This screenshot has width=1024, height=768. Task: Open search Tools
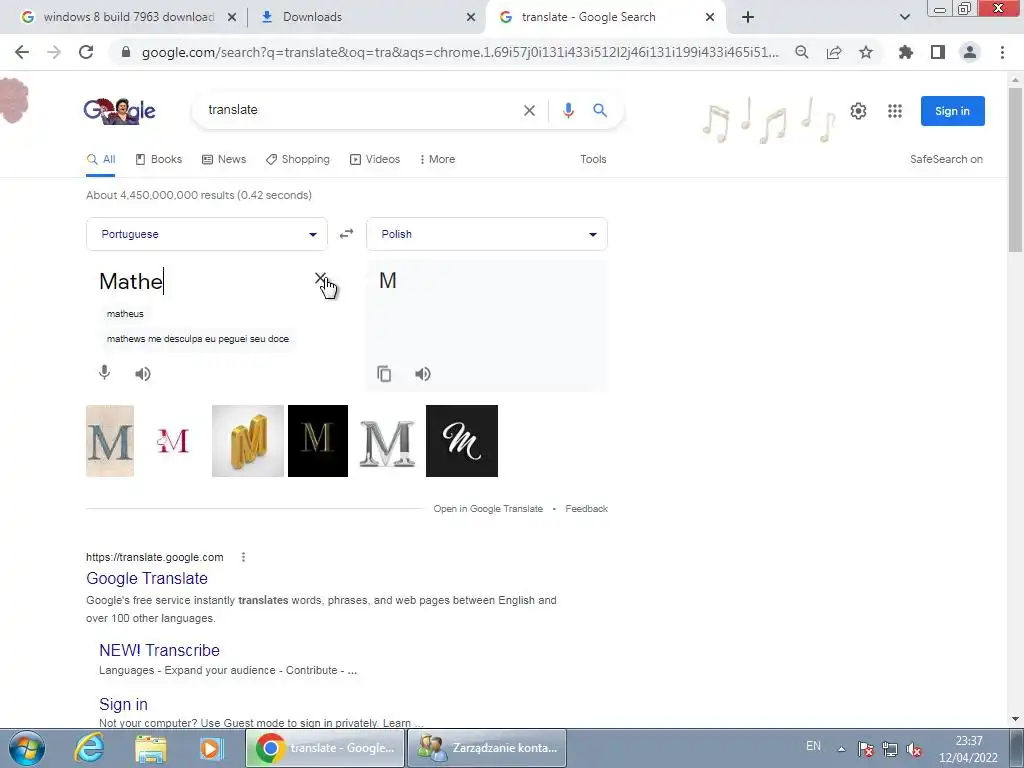pyautogui.click(x=593, y=159)
